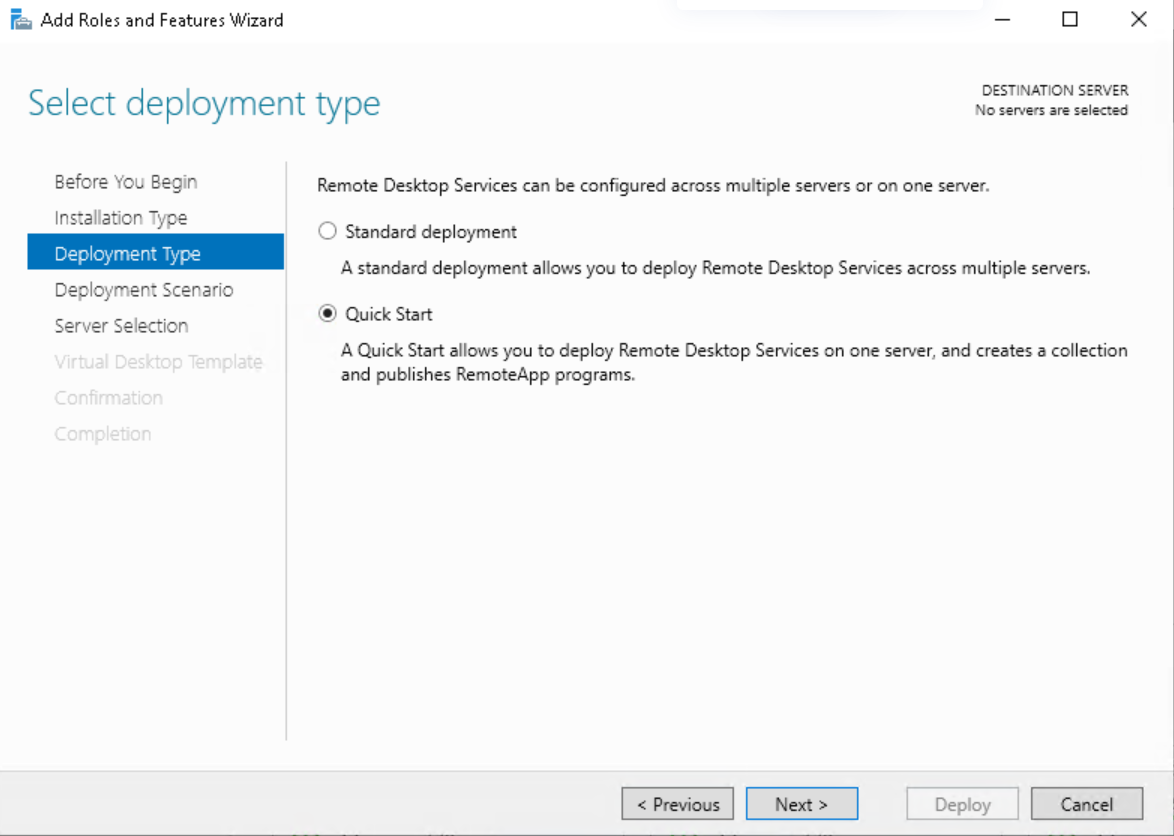Click the Select deployment type heading
The image size is (1174, 836).
[203, 103]
